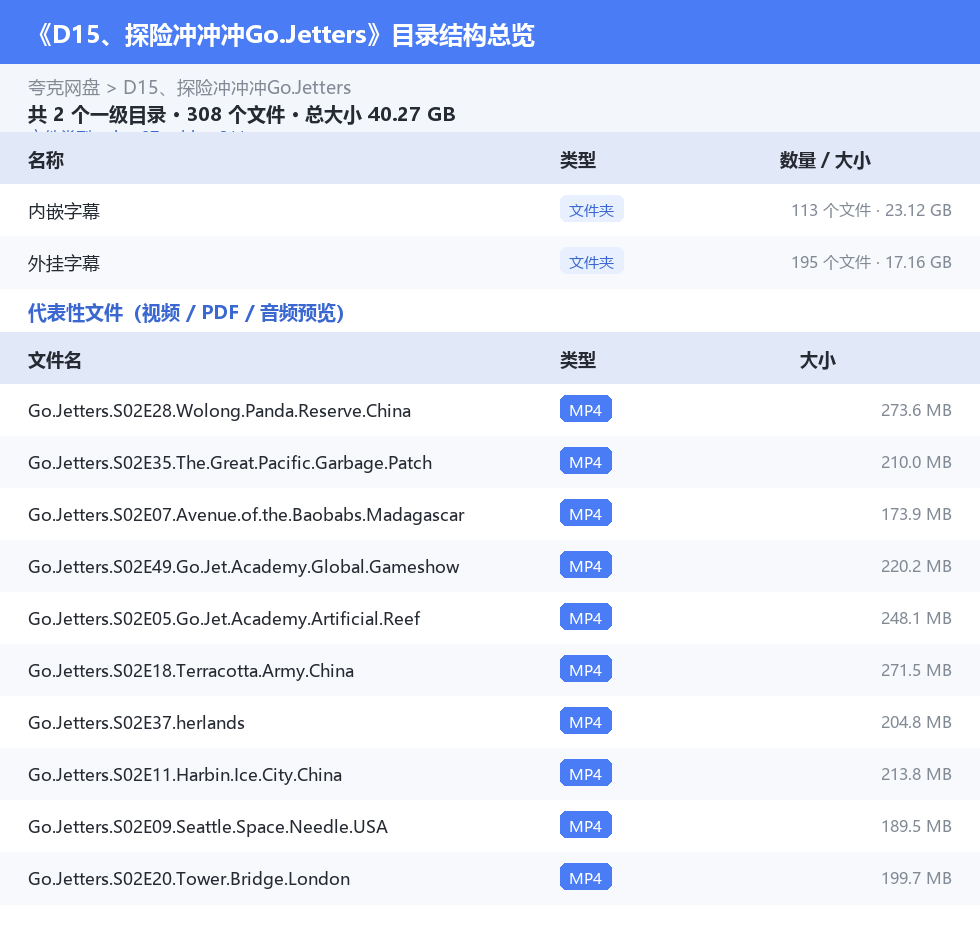This screenshot has width=980, height=936.
Task: Click MP4 badge for S02E09 Seattle Space Needle
Action: (x=586, y=825)
